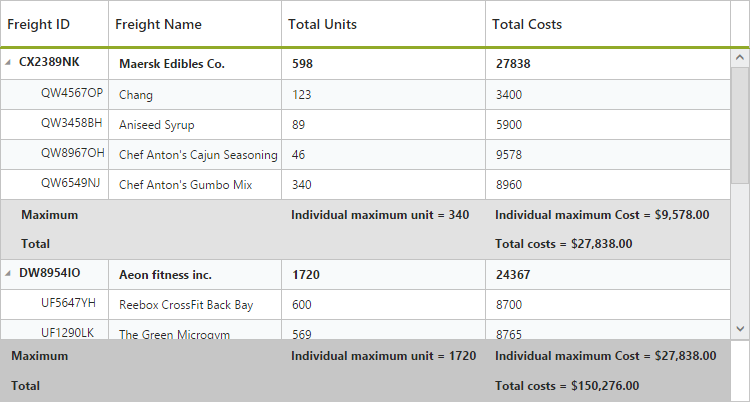Click the Aeon fitness inc. cell
Viewport: 750px width, 402px height.
pyautogui.click(x=170, y=274)
